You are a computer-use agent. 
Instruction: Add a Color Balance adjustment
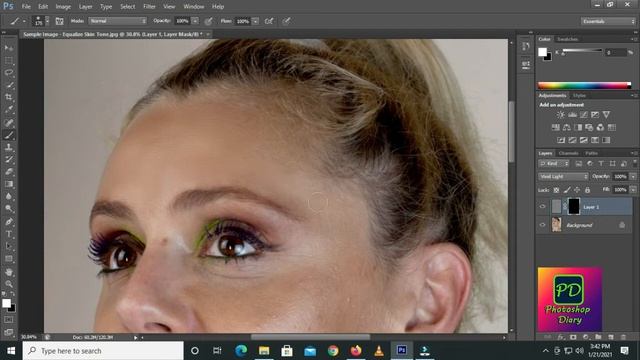coord(567,127)
